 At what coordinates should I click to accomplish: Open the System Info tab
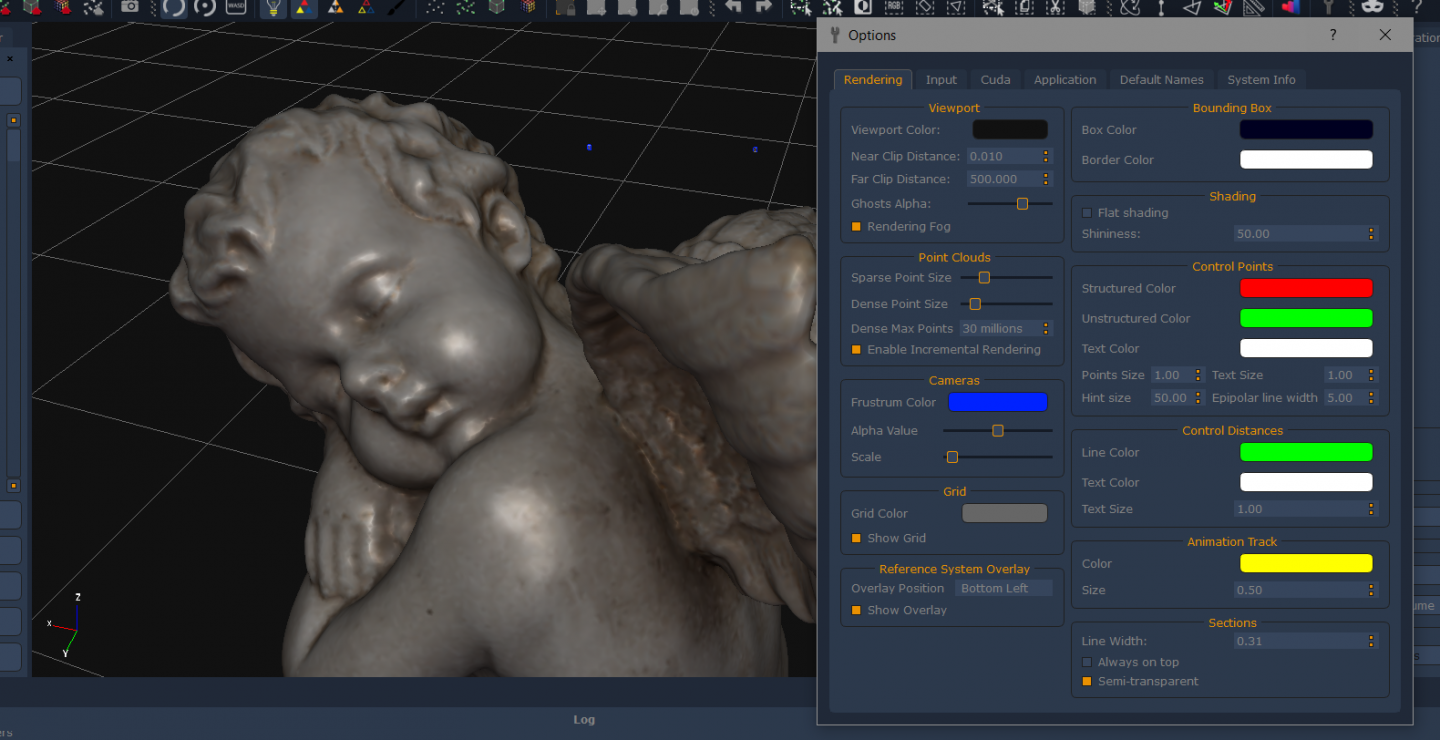click(1261, 80)
